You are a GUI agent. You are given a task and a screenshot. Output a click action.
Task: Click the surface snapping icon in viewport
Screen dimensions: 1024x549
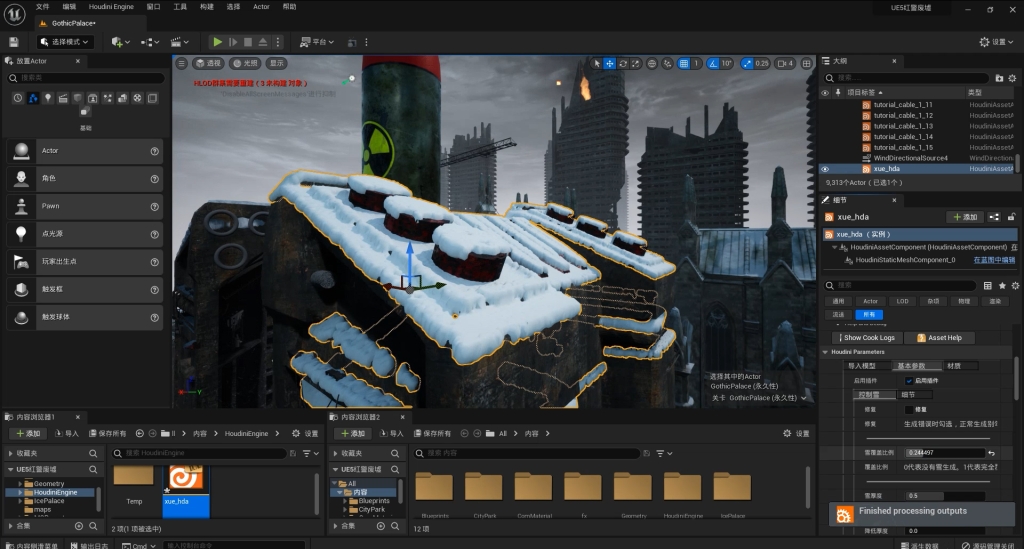point(667,63)
